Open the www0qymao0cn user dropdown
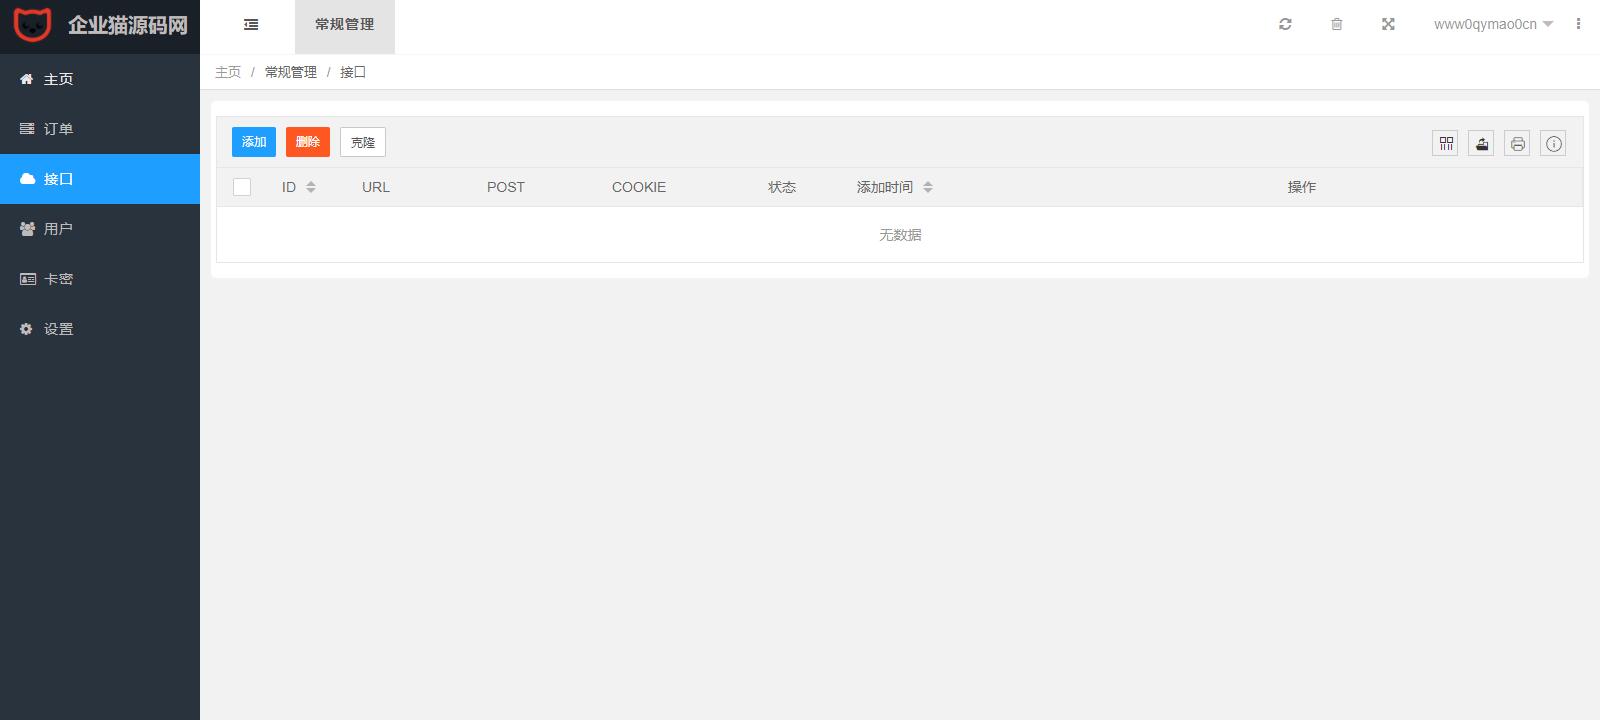 click(x=1493, y=24)
